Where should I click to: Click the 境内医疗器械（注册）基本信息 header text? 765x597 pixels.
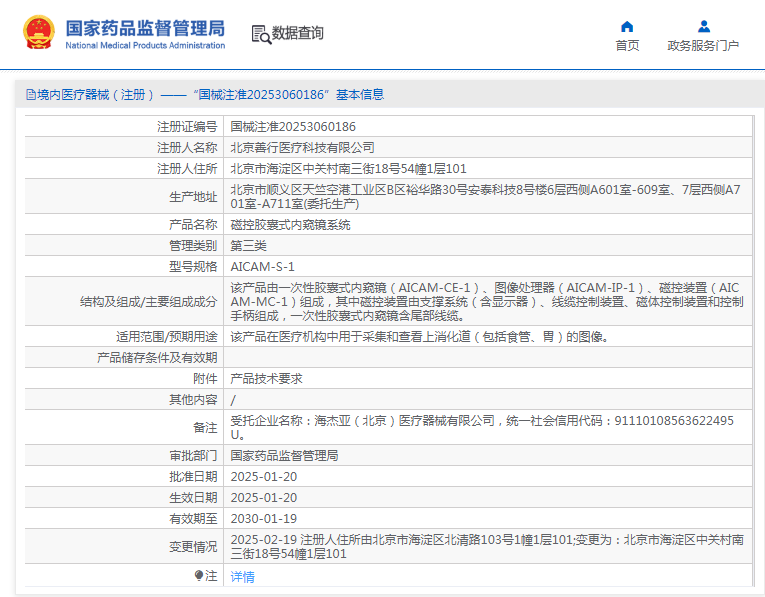(211, 95)
